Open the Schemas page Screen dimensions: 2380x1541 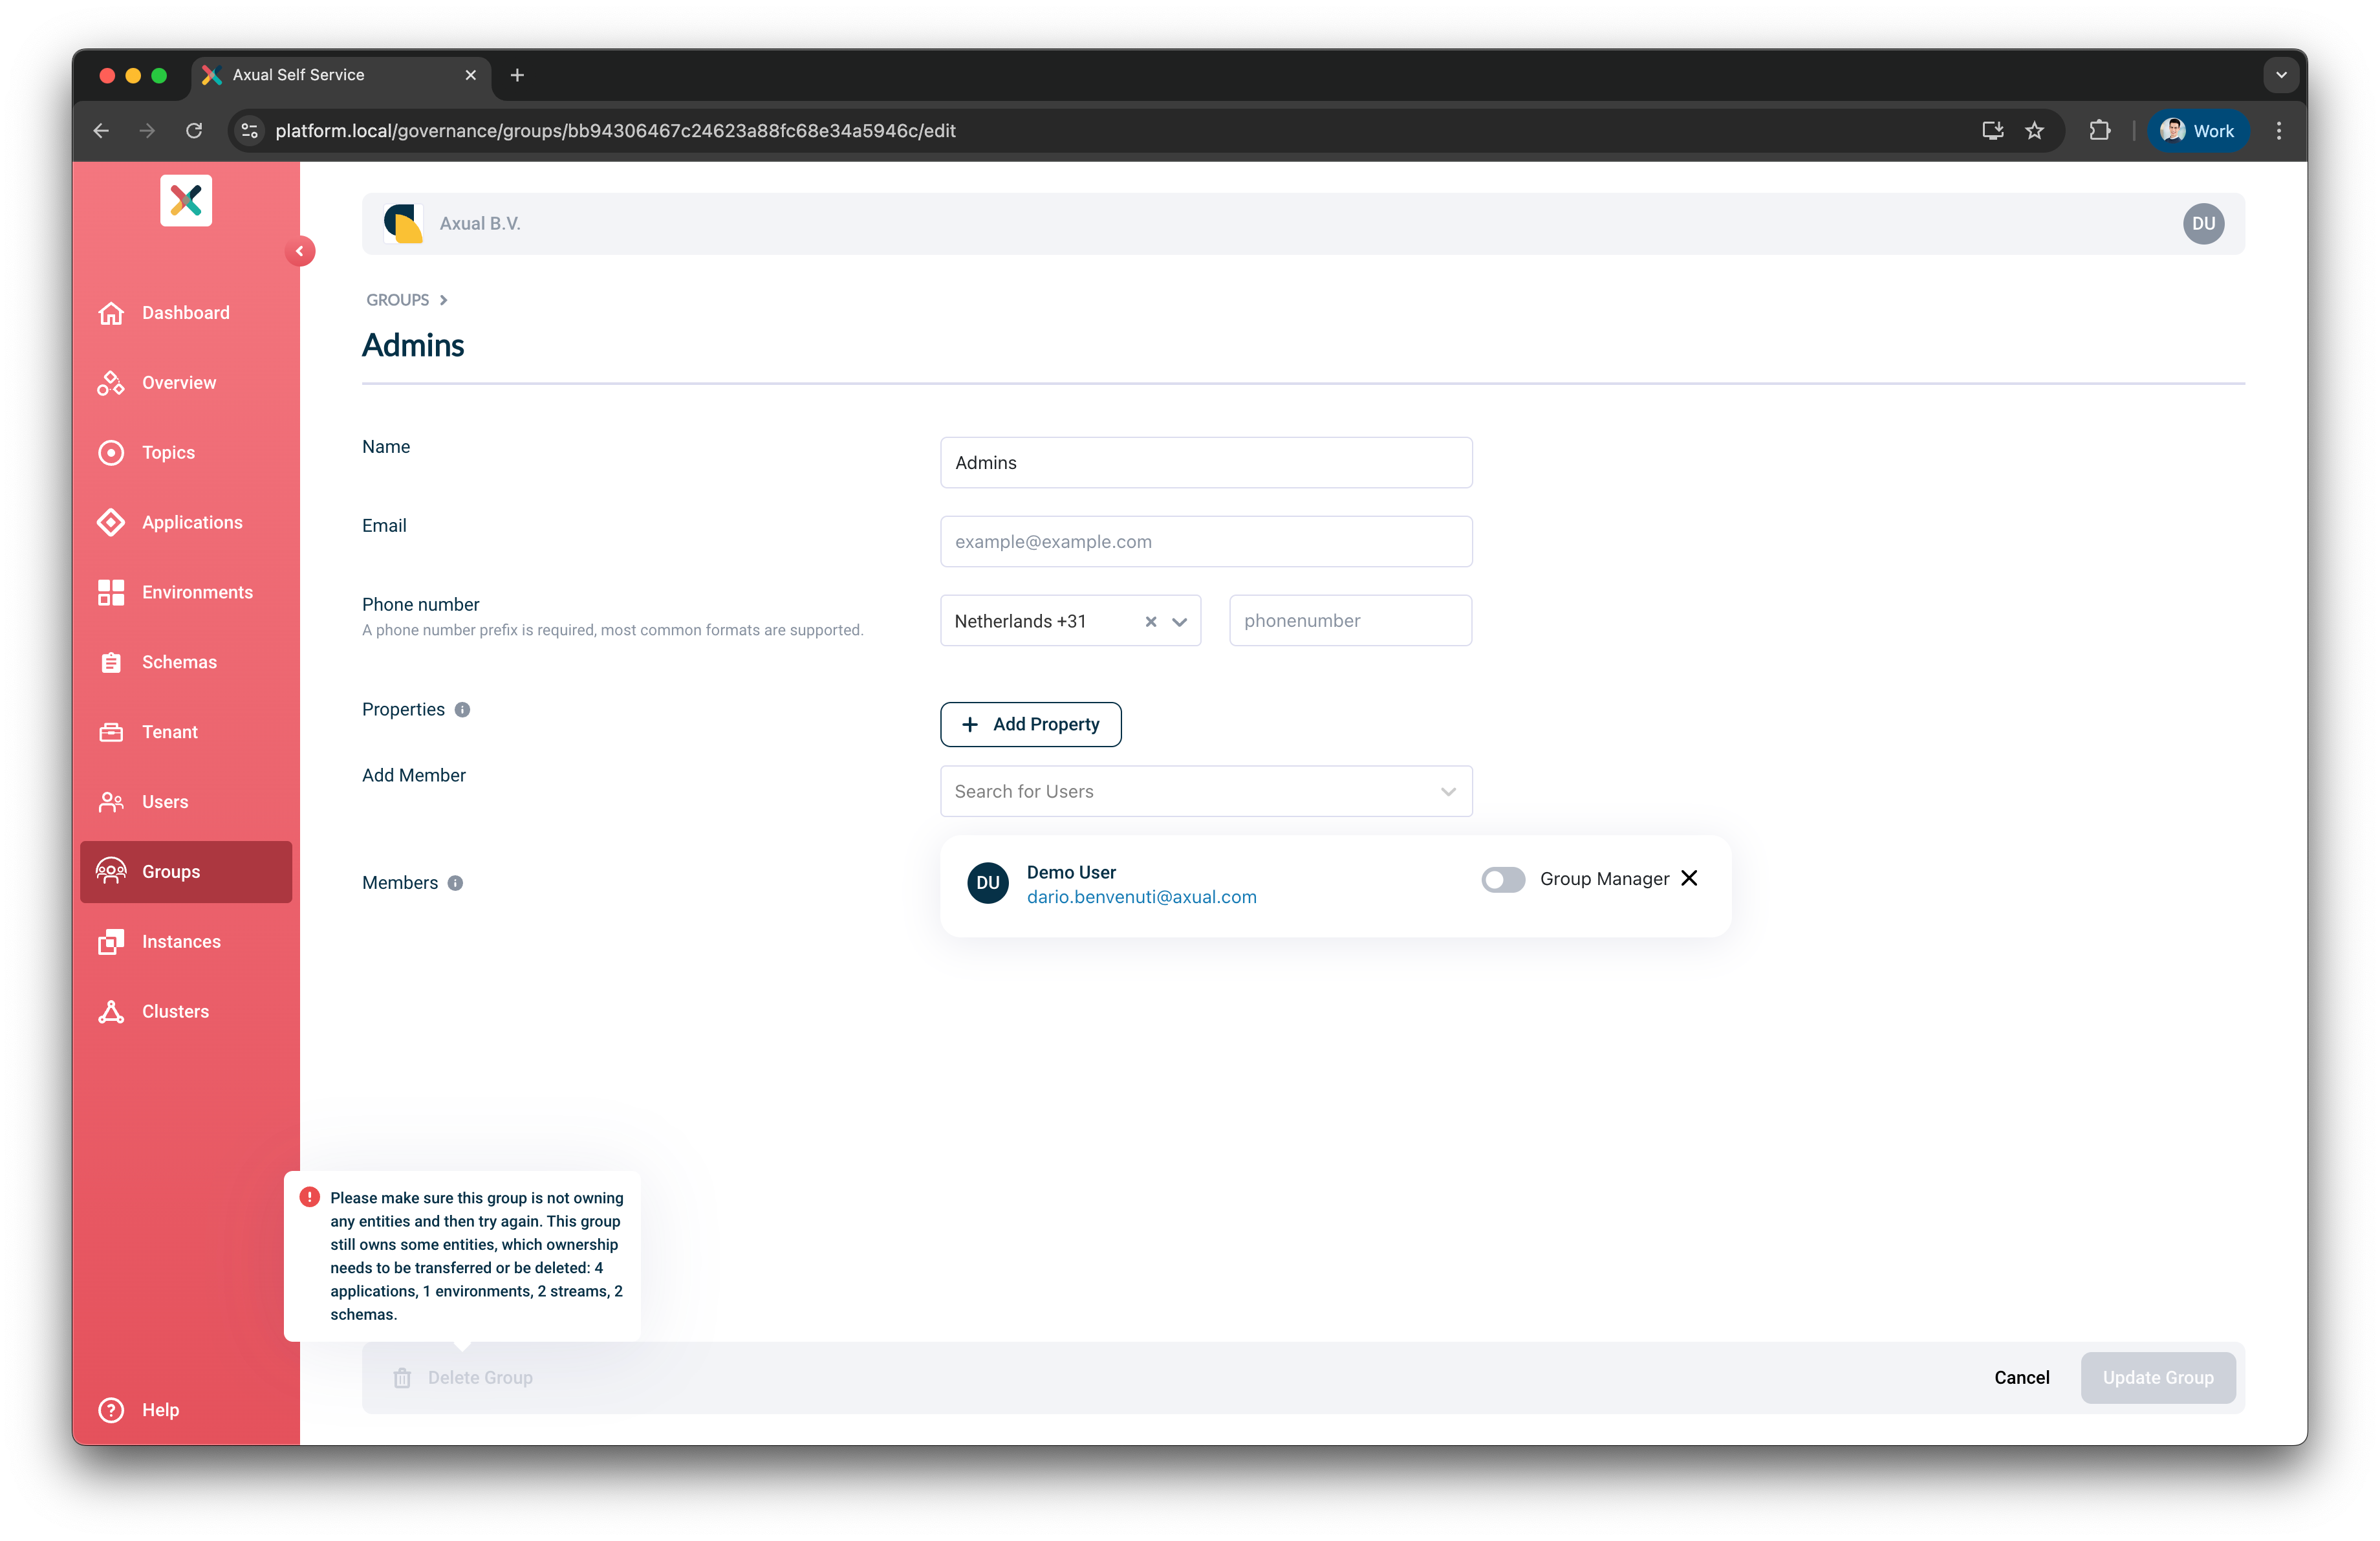pos(179,662)
